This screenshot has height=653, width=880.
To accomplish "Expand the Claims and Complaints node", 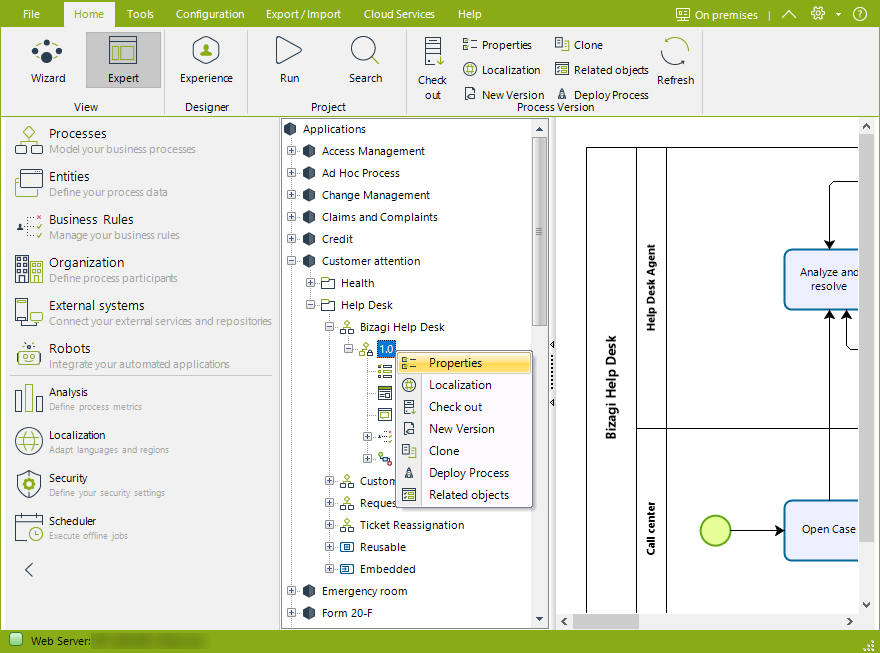I will point(291,217).
